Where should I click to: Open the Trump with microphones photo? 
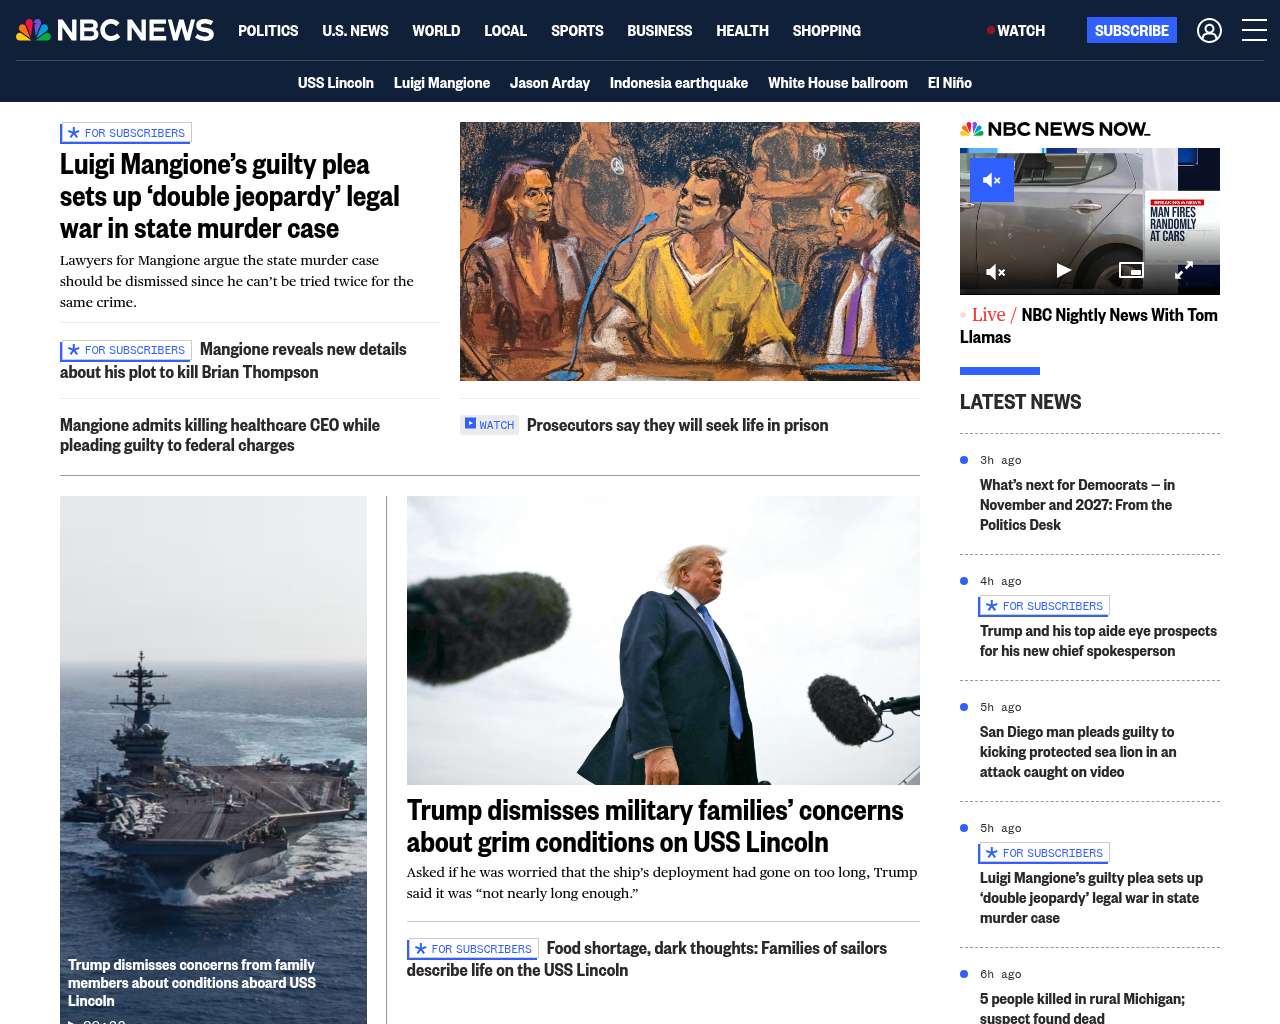coord(663,640)
